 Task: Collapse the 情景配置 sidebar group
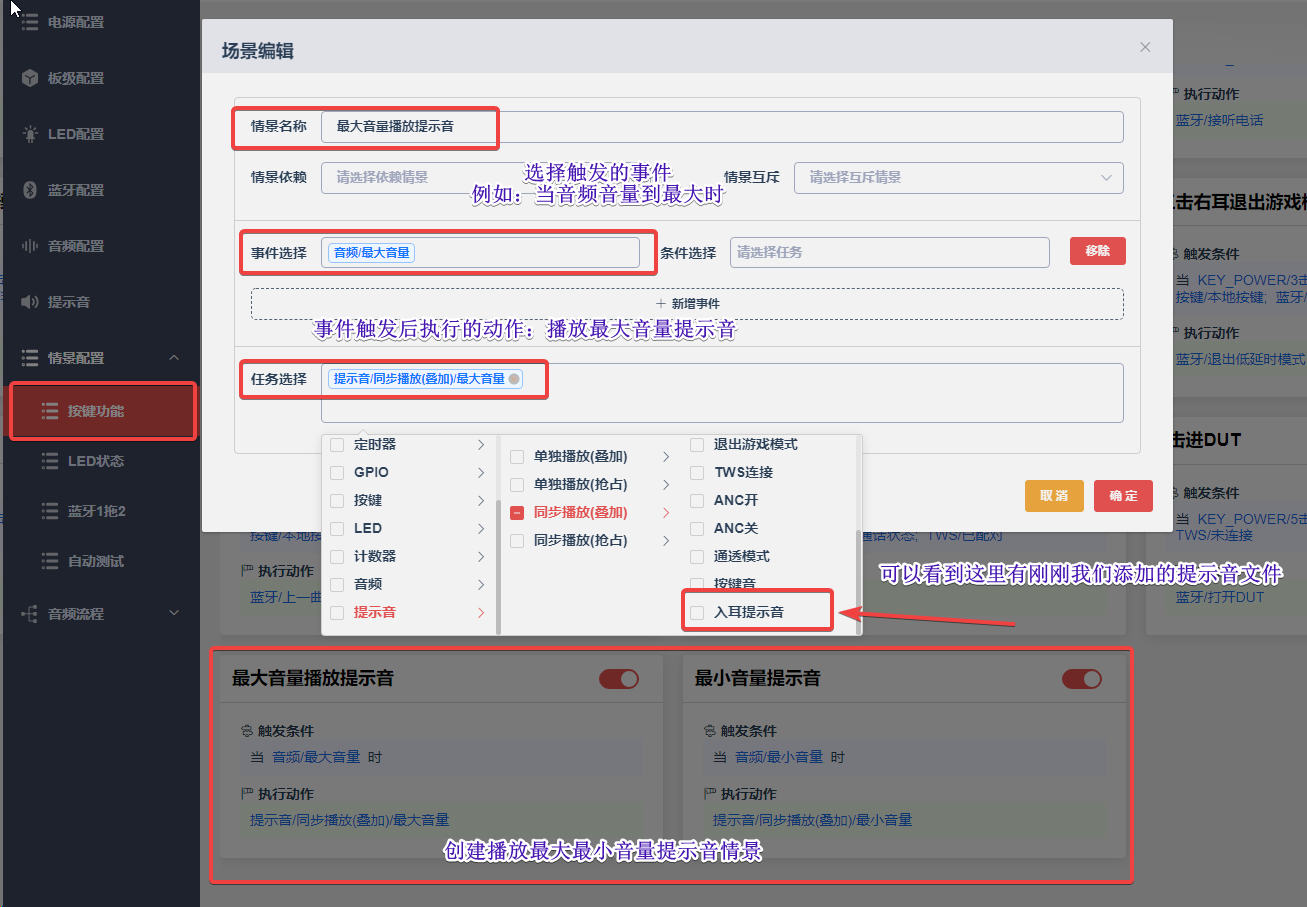(174, 358)
